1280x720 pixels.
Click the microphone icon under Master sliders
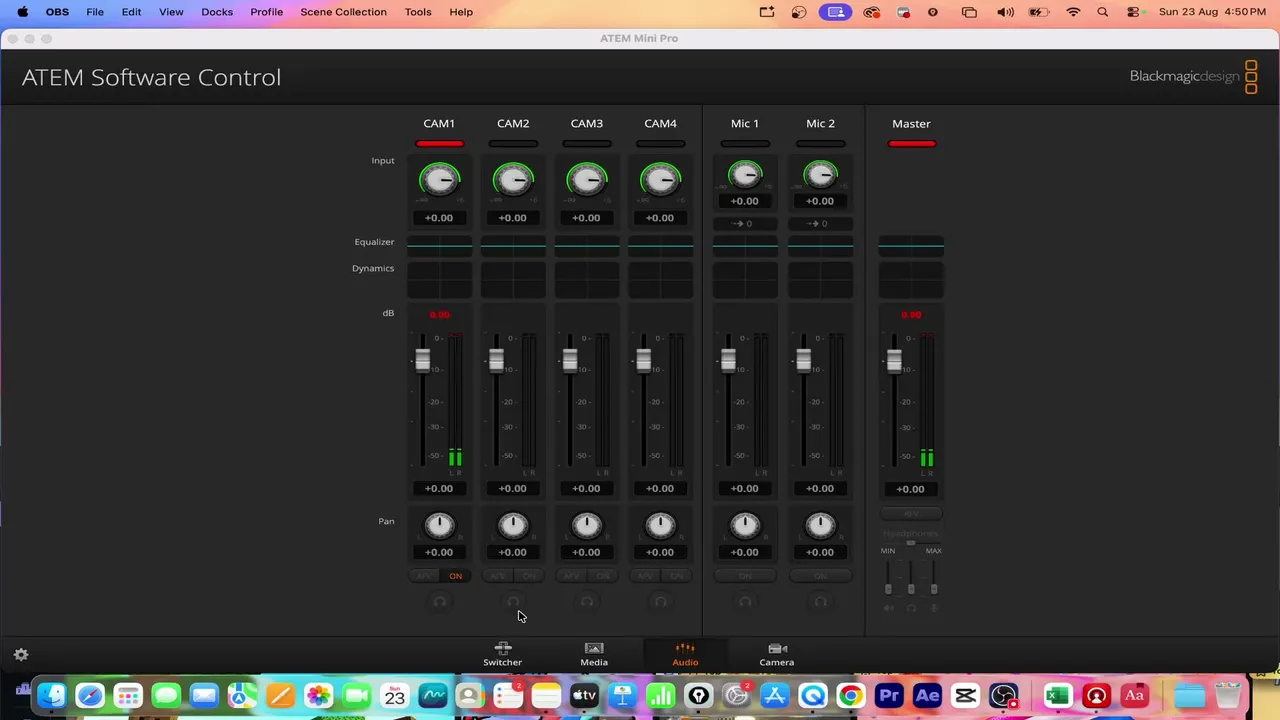point(934,608)
